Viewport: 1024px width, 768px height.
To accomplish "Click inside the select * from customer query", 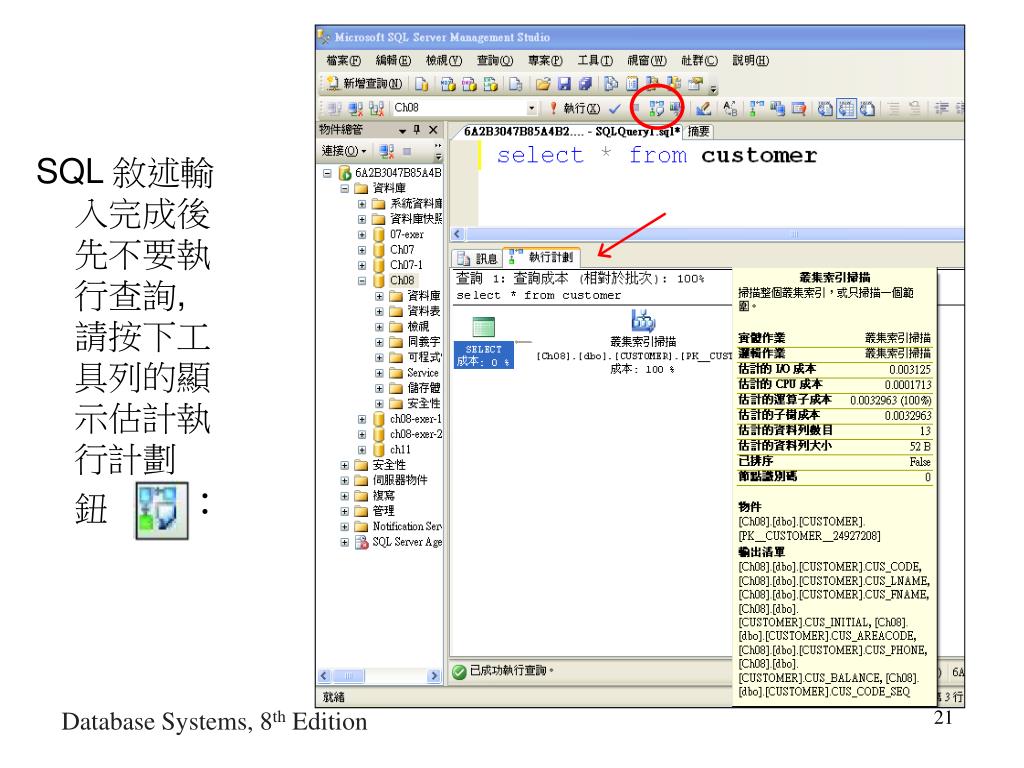I will (x=656, y=155).
